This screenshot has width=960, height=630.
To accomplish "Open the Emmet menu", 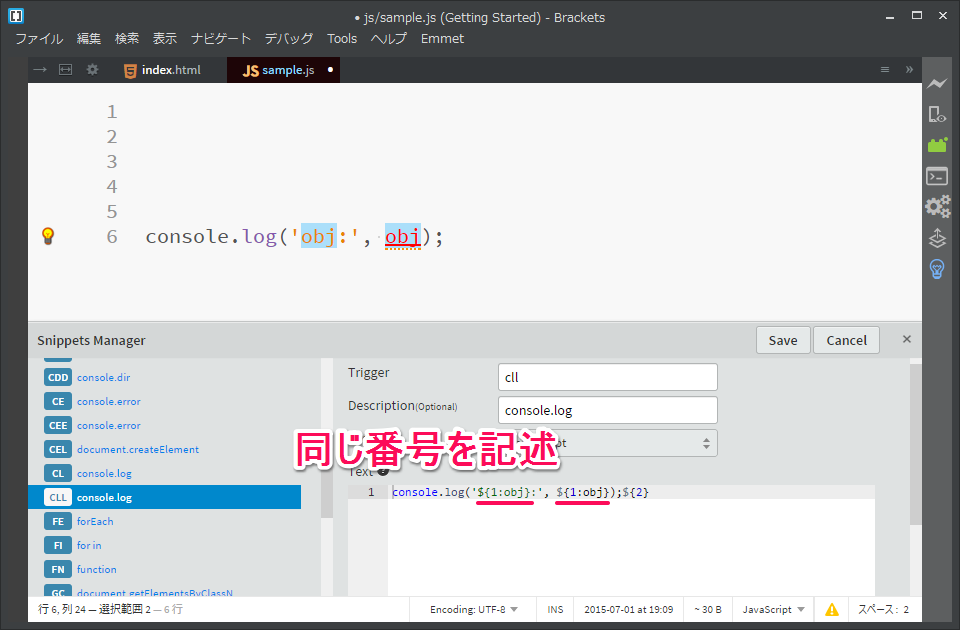I will tap(442, 39).
